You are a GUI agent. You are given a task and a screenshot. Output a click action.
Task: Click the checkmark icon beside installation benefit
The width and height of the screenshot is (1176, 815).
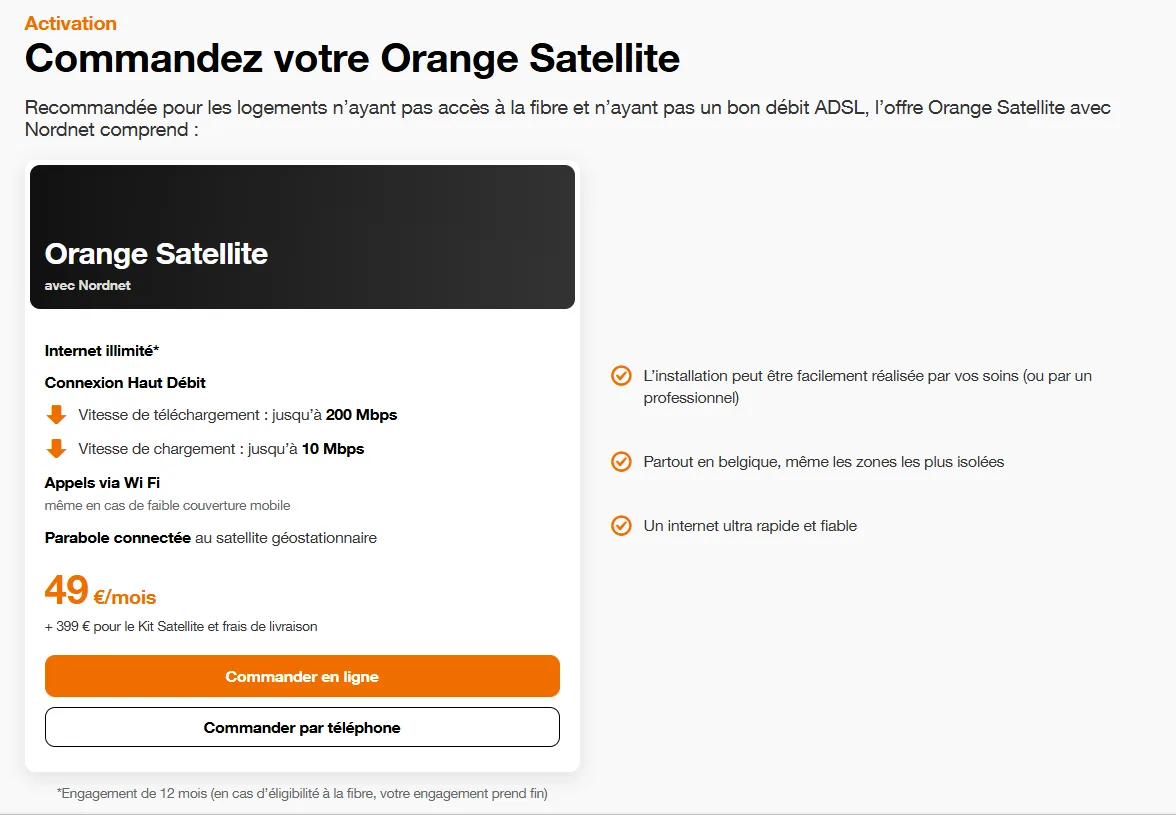tap(621, 376)
